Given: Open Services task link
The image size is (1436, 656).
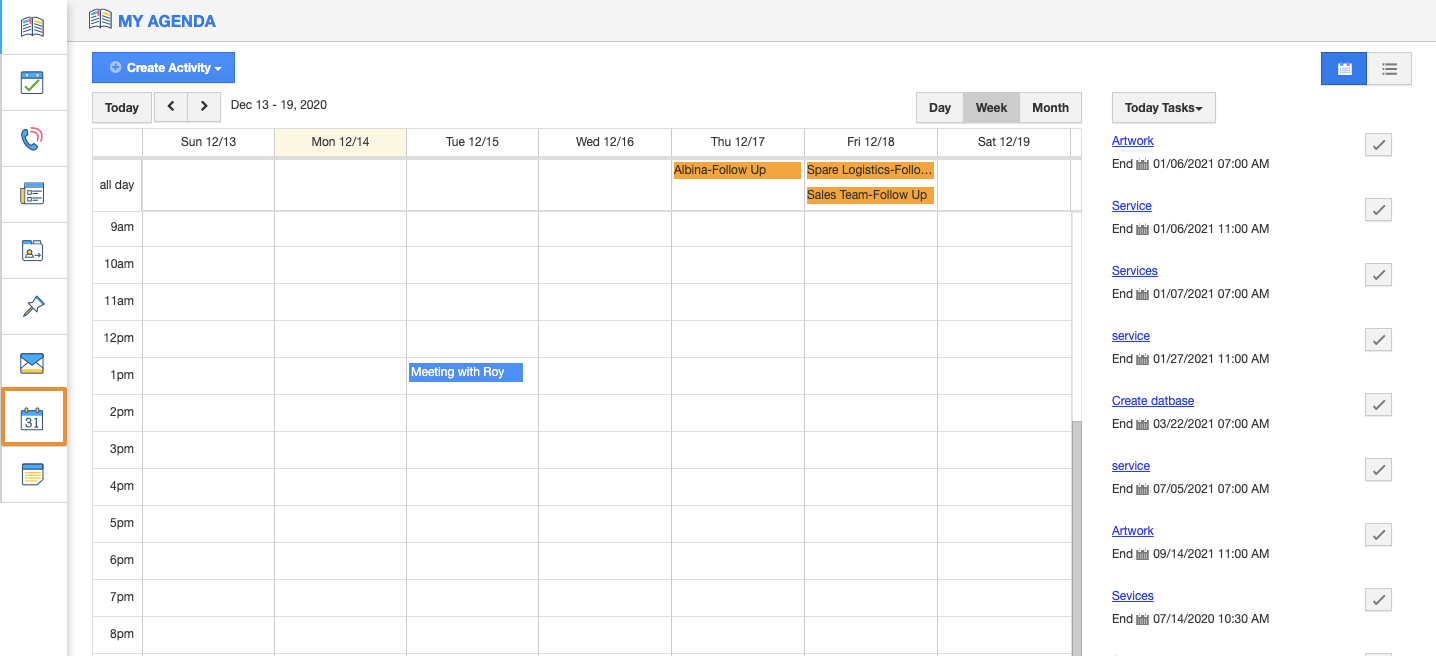Looking at the screenshot, I should click(x=1135, y=271).
